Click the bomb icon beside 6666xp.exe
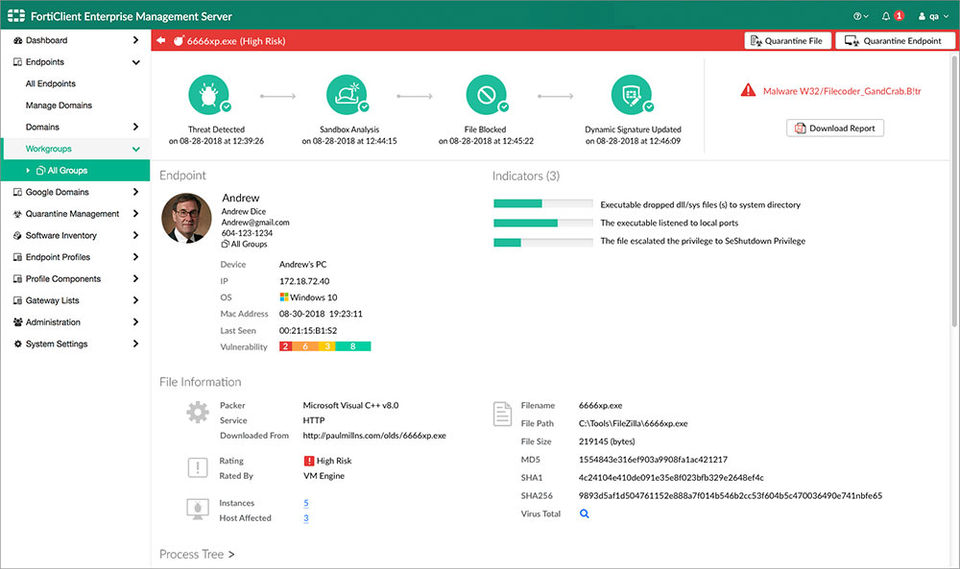The image size is (960, 569). point(178,40)
